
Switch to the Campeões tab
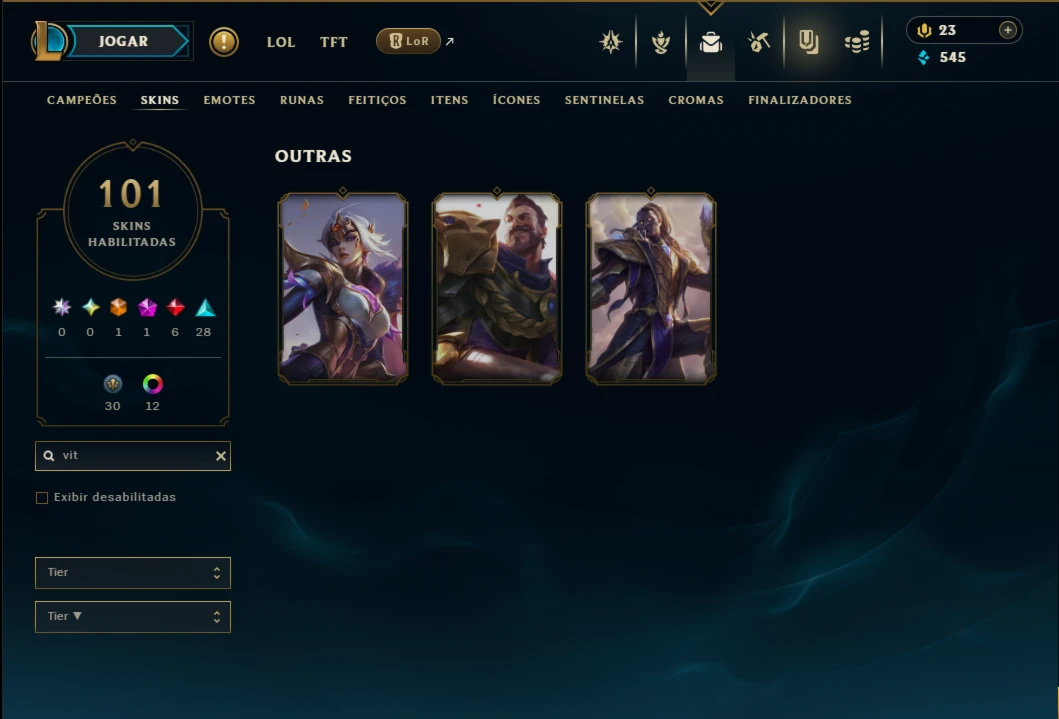82,100
